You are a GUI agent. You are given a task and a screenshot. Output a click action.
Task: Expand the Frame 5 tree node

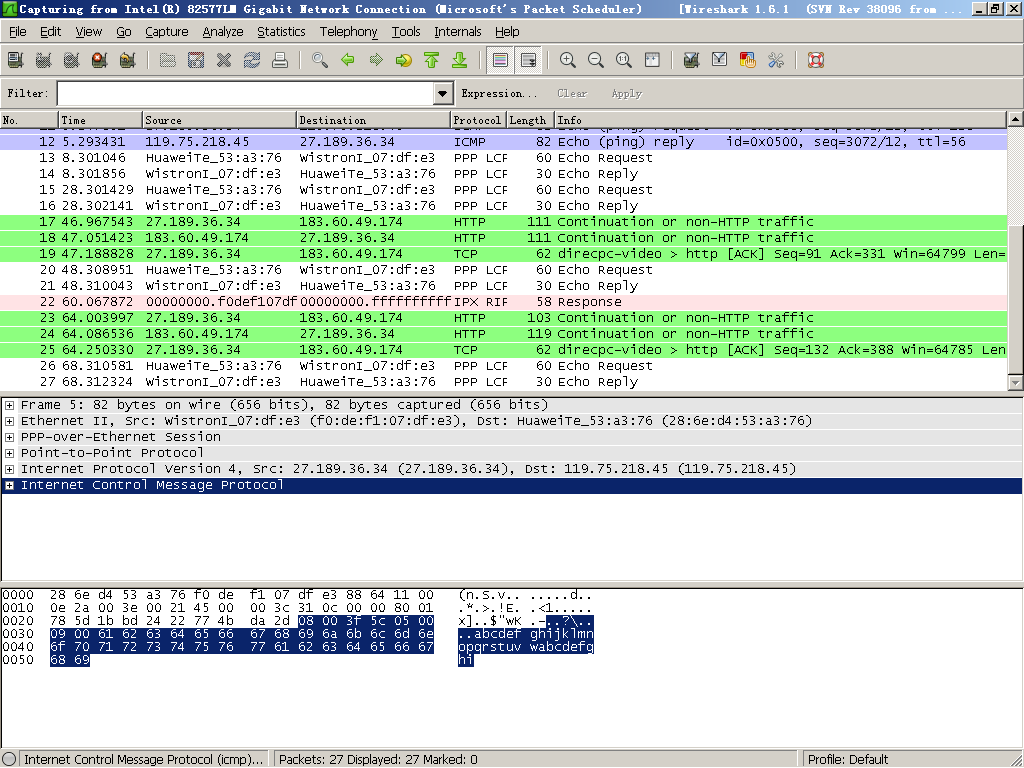(x=10, y=405)
